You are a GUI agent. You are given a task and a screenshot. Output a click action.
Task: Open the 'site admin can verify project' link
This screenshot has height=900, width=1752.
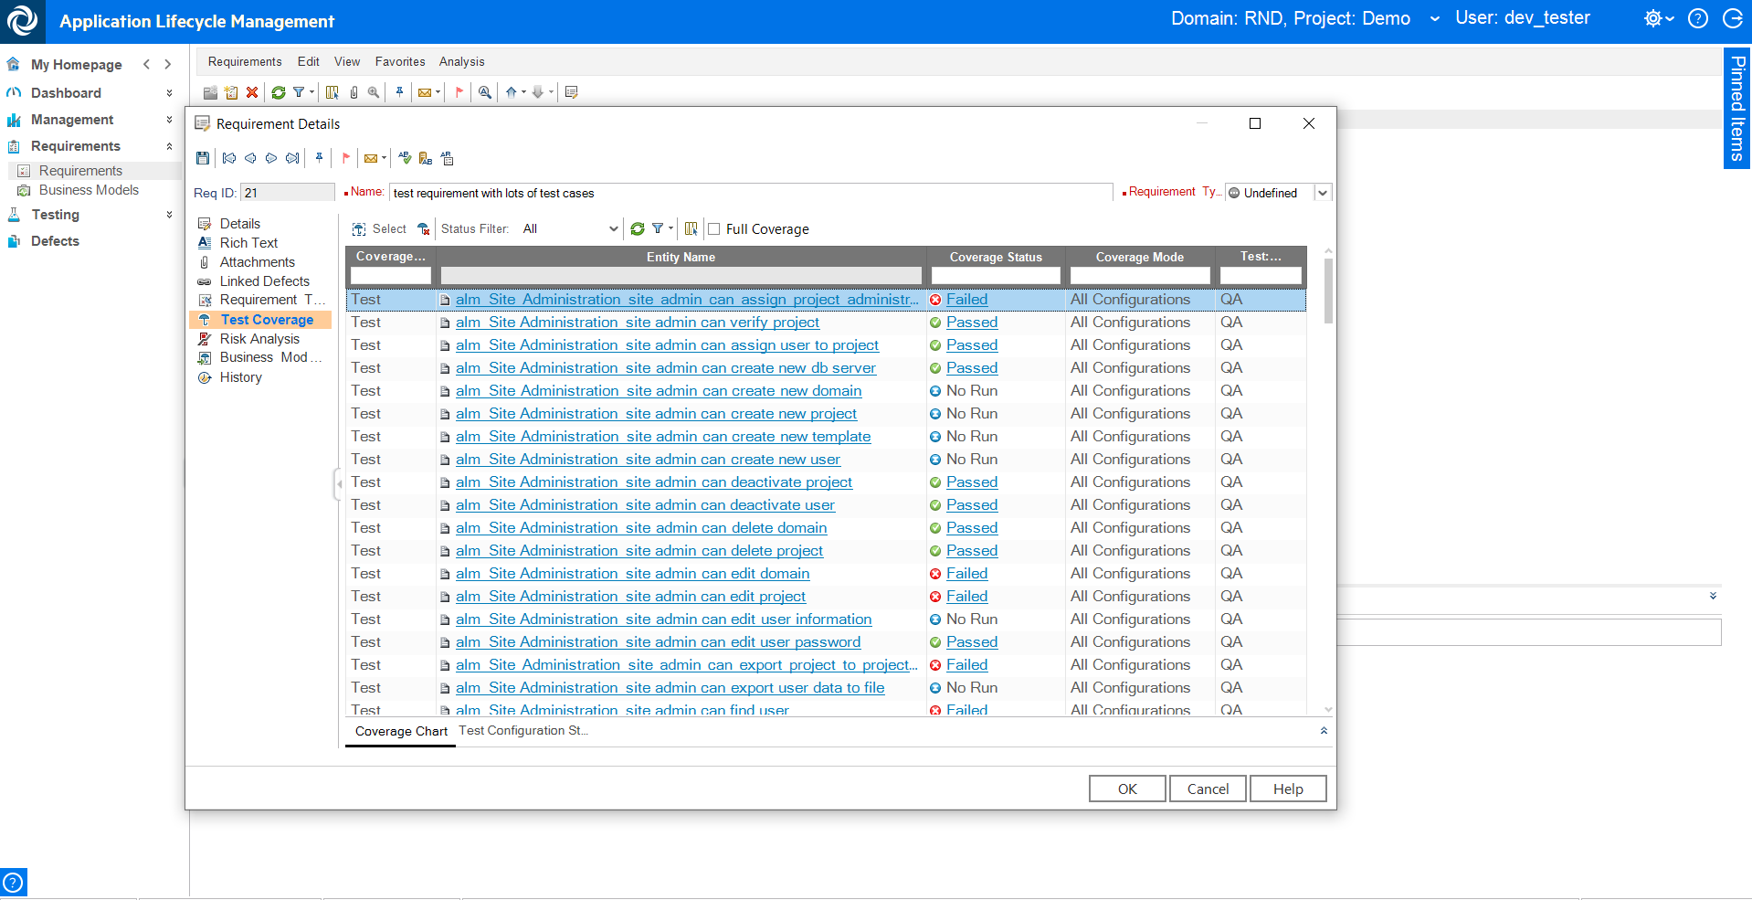(637, 322)
